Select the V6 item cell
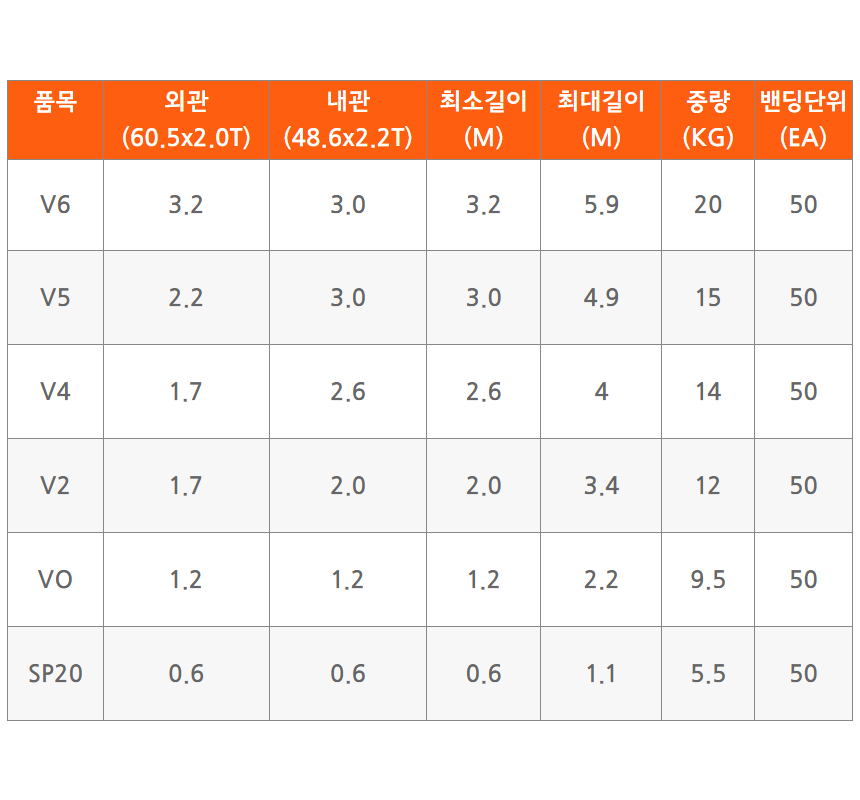Image resolution: width=860 pixels, height=800 pixels. tap(55, 205)
